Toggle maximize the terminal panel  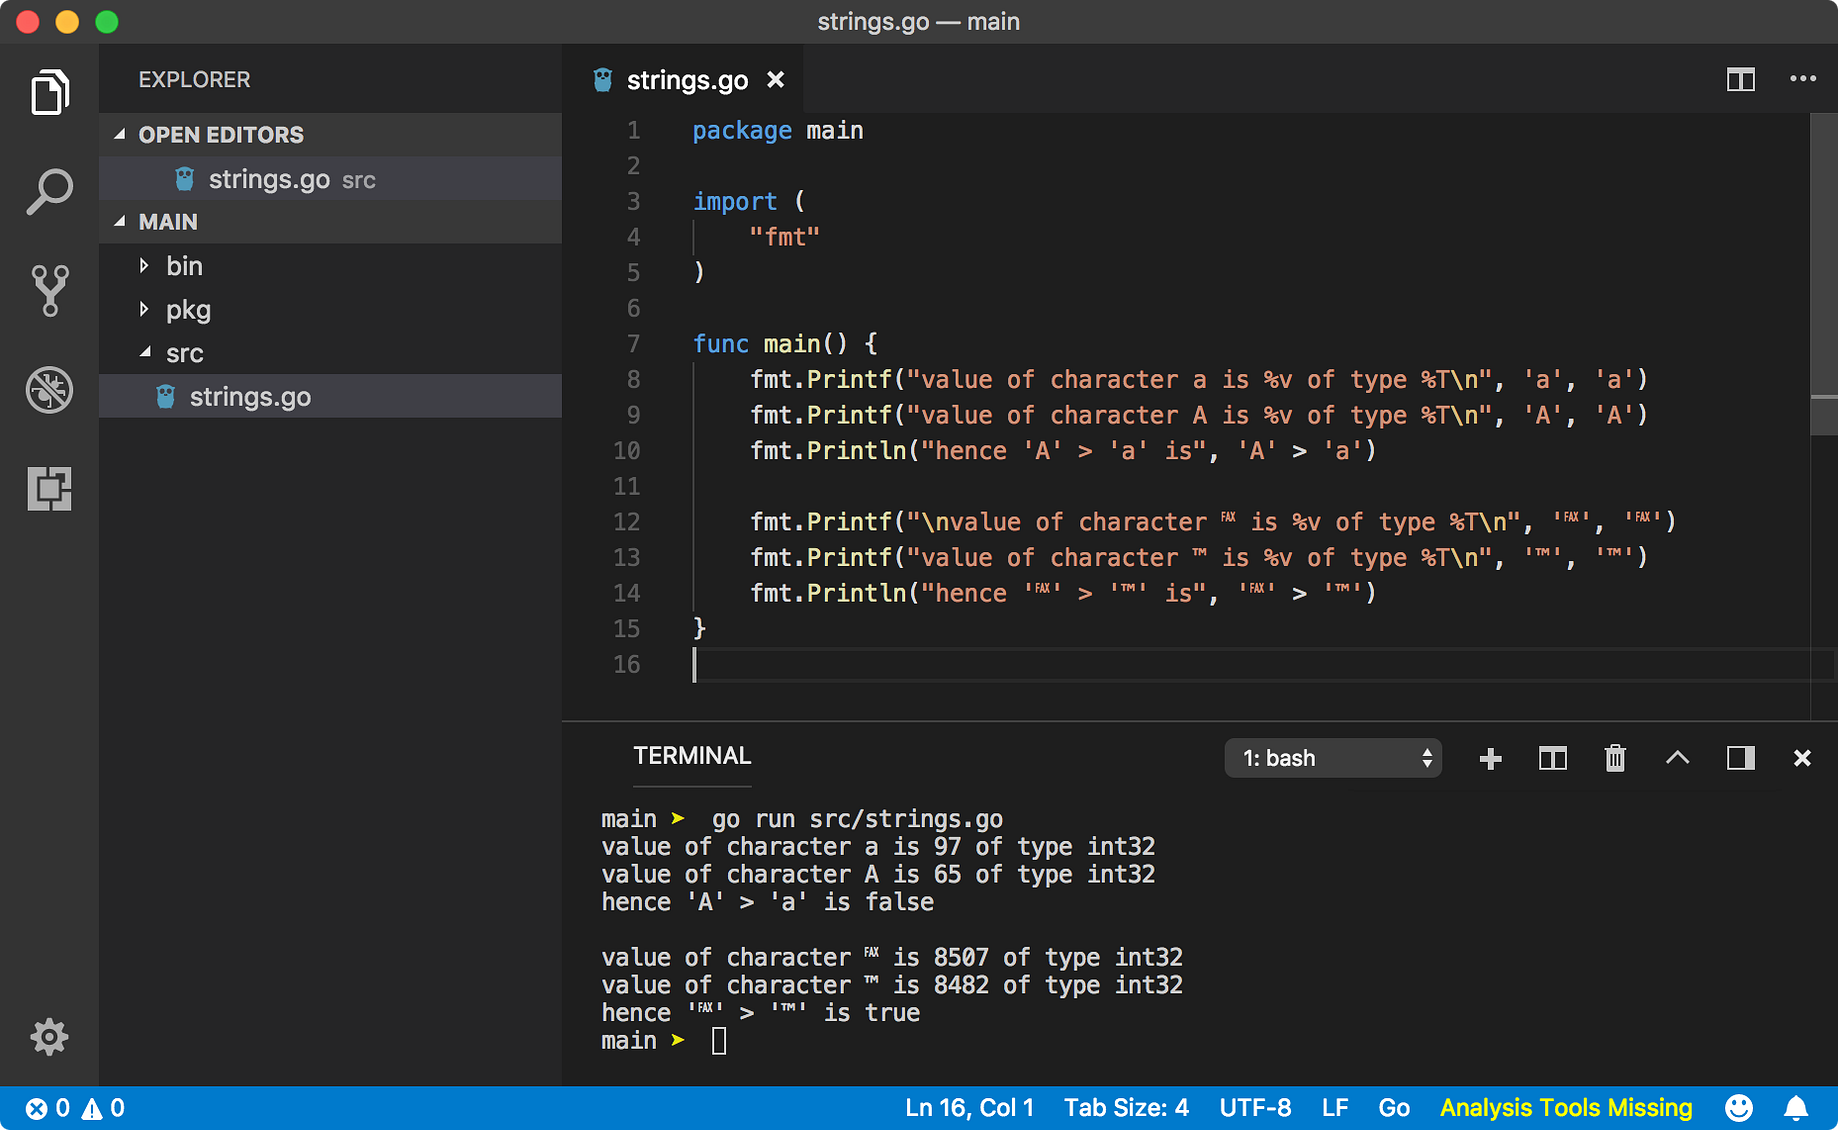[1677, 758]
